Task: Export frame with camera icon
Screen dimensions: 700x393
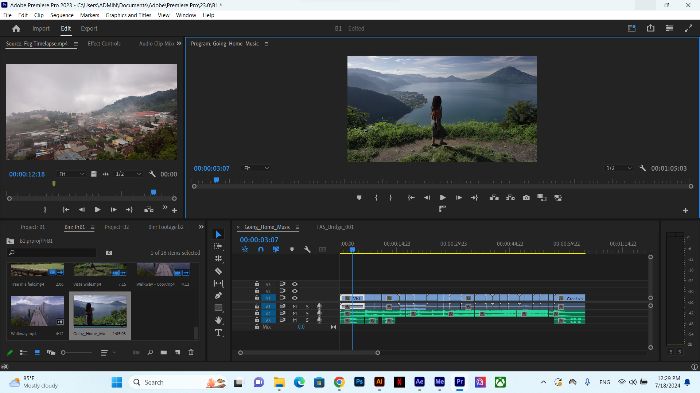Action: tap(526, 197)
